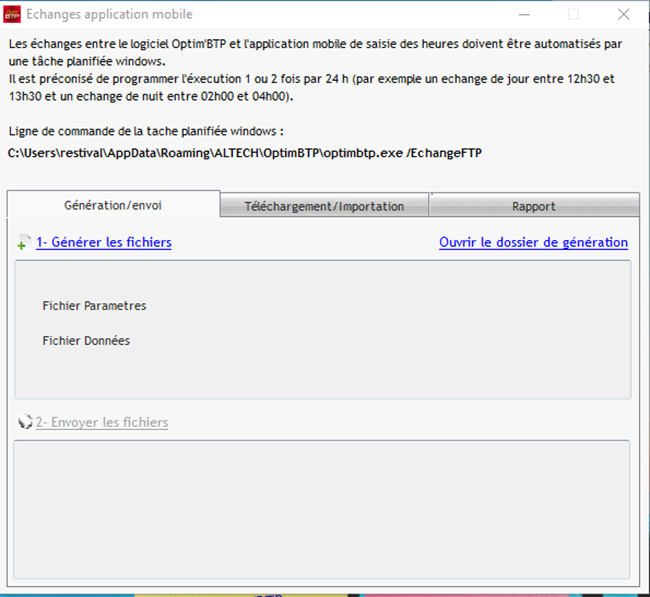Screen dimensions: 650x597
Task: Close the Echanges application mobile window
Action: click(x=623, y=14)
